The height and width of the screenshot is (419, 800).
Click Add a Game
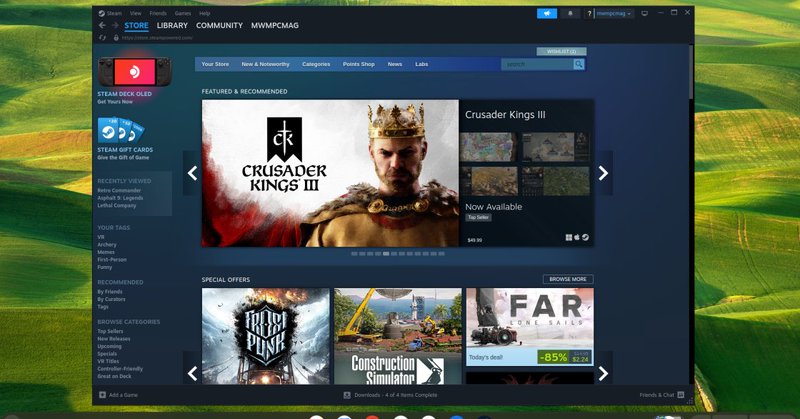click(123, 395)
